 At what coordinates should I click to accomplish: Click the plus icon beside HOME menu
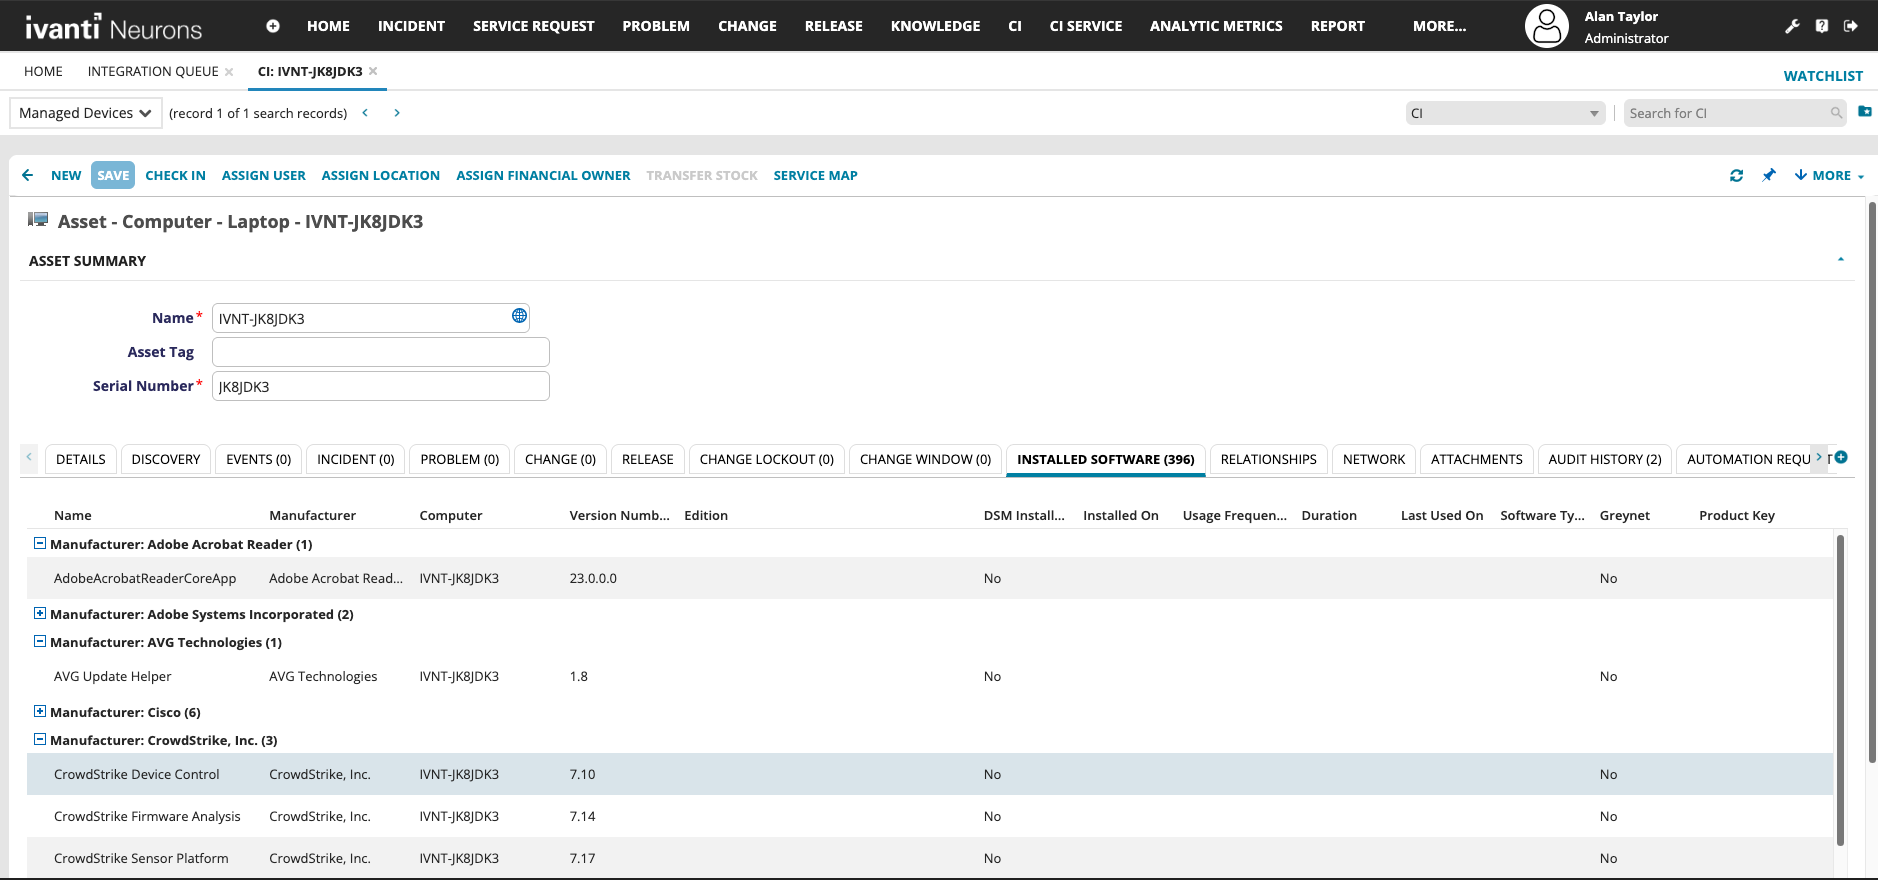[273, 26]
